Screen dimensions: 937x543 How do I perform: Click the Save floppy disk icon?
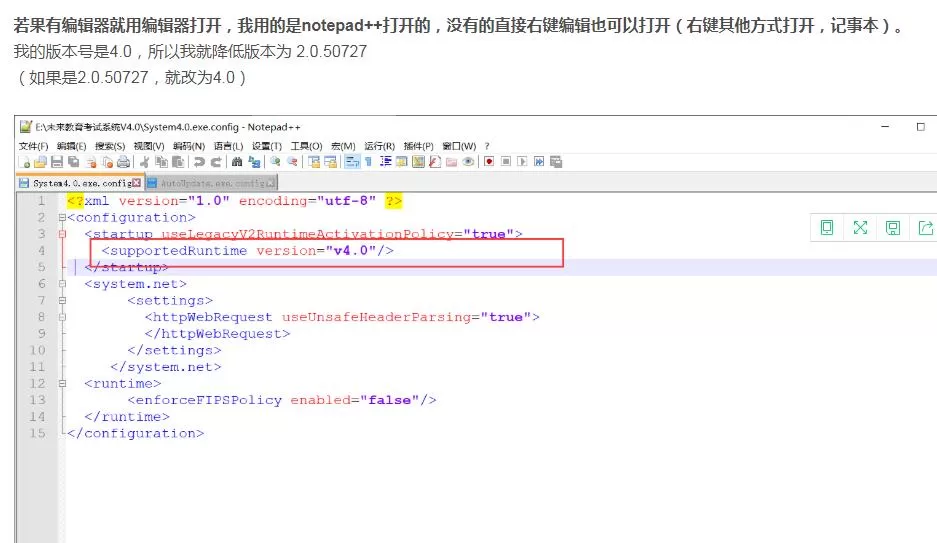[57, 162]
